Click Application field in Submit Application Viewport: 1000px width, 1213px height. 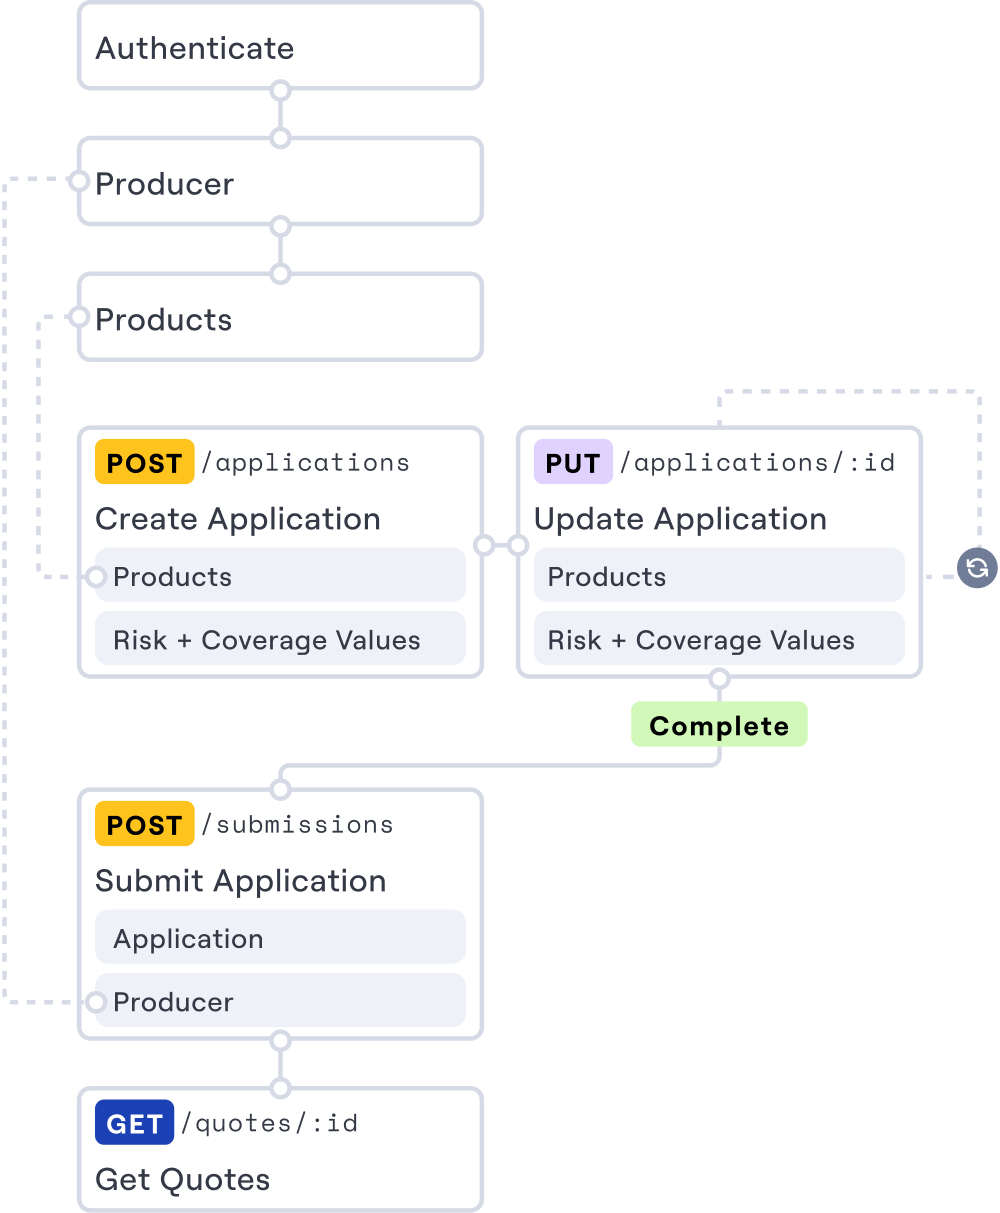click(x=280, y=938)
